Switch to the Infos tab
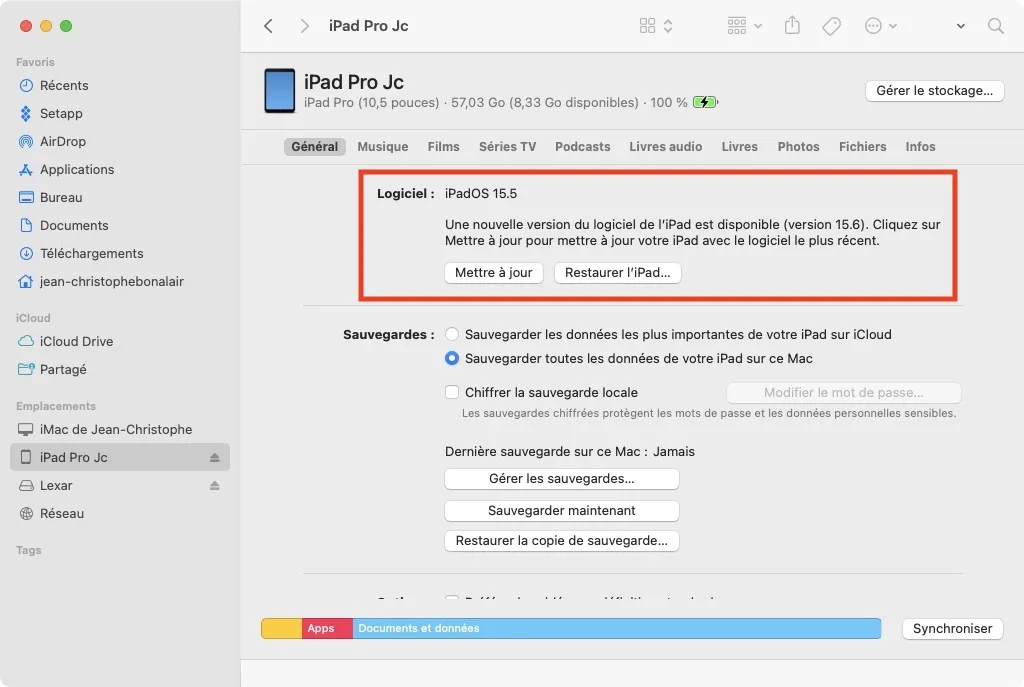The width and height of the screenshot is (1024, 687). (920, 147)
